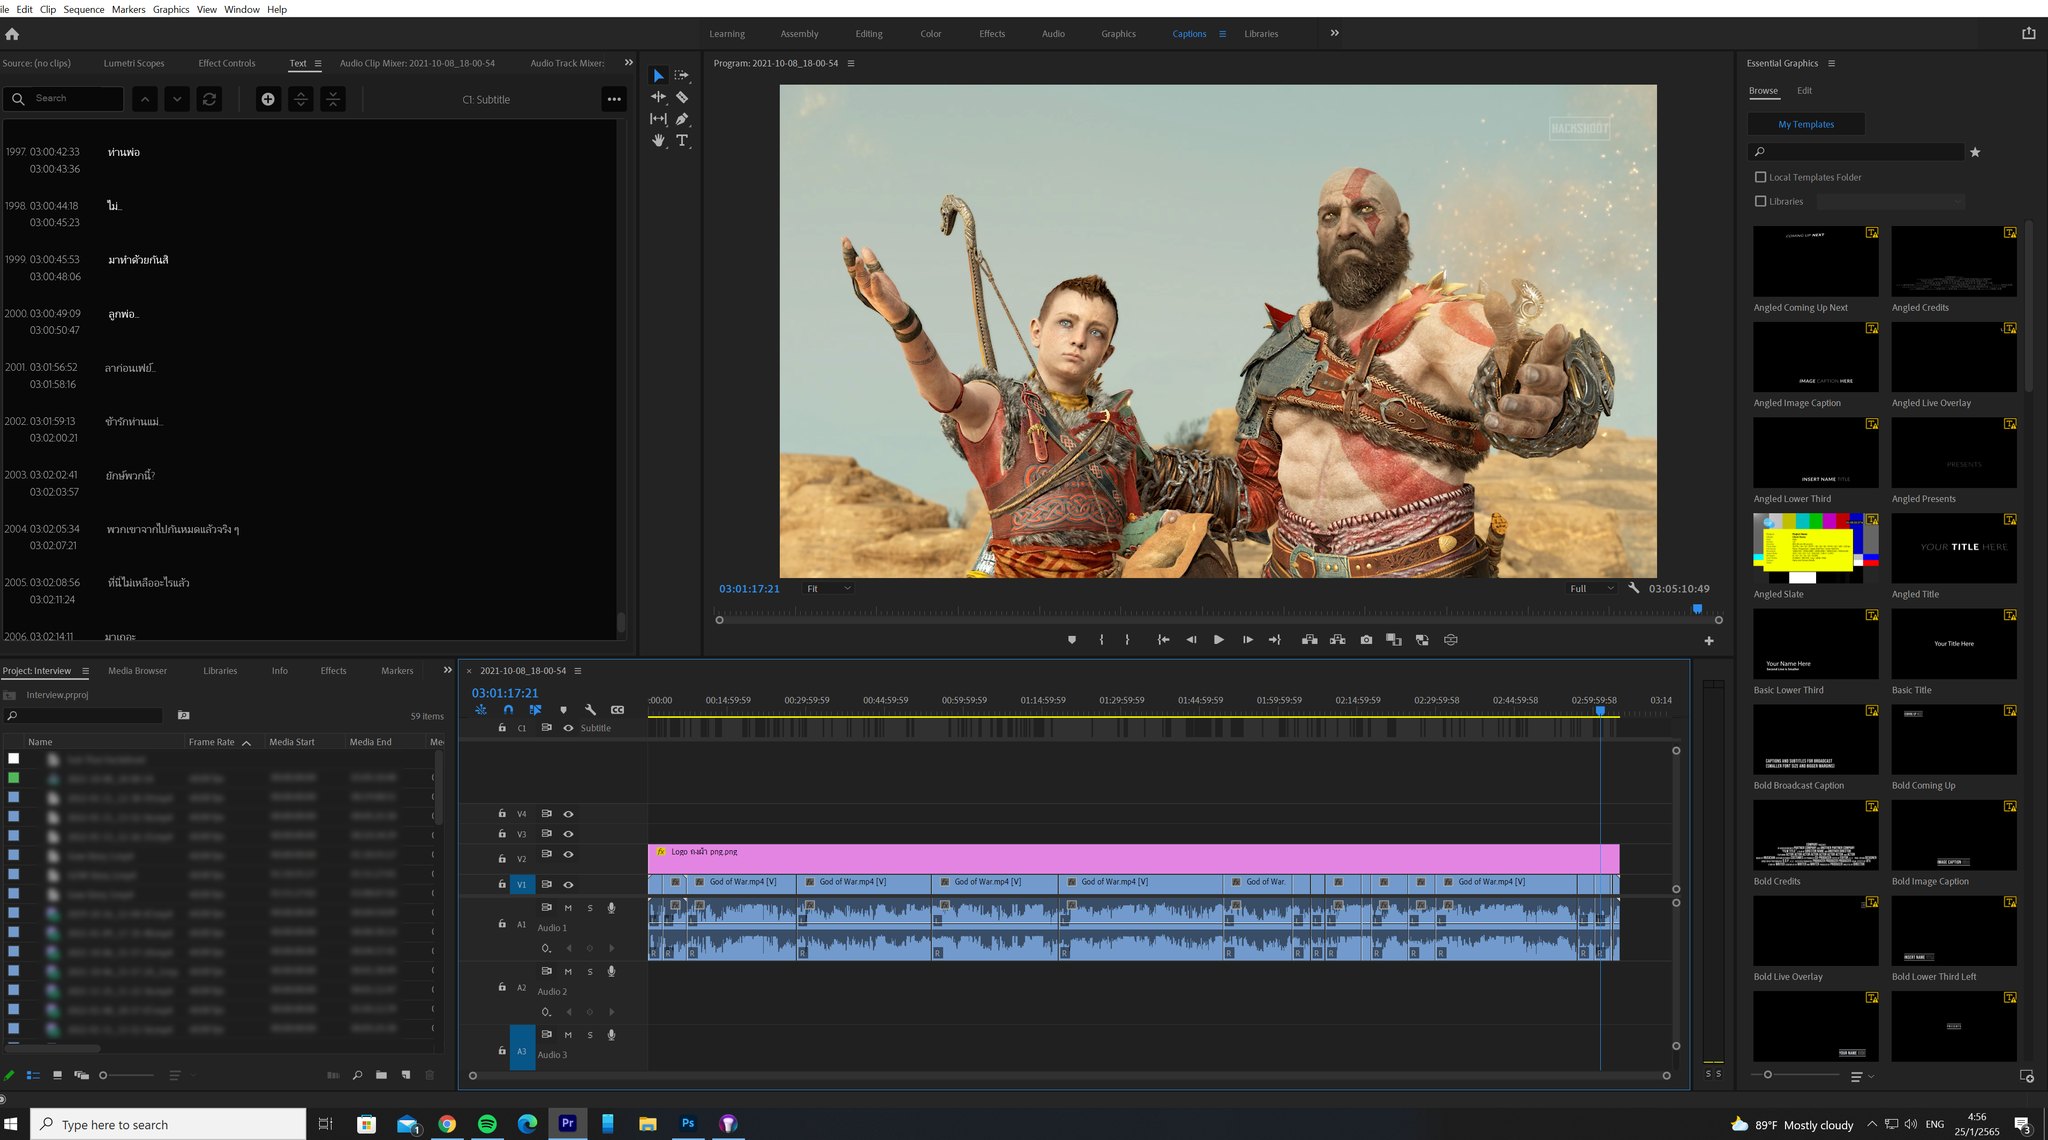This screenshot has width=2048, height=1140.
Task: Toggle Subtitle caption track visibility
Action: [x=568, y=728]
